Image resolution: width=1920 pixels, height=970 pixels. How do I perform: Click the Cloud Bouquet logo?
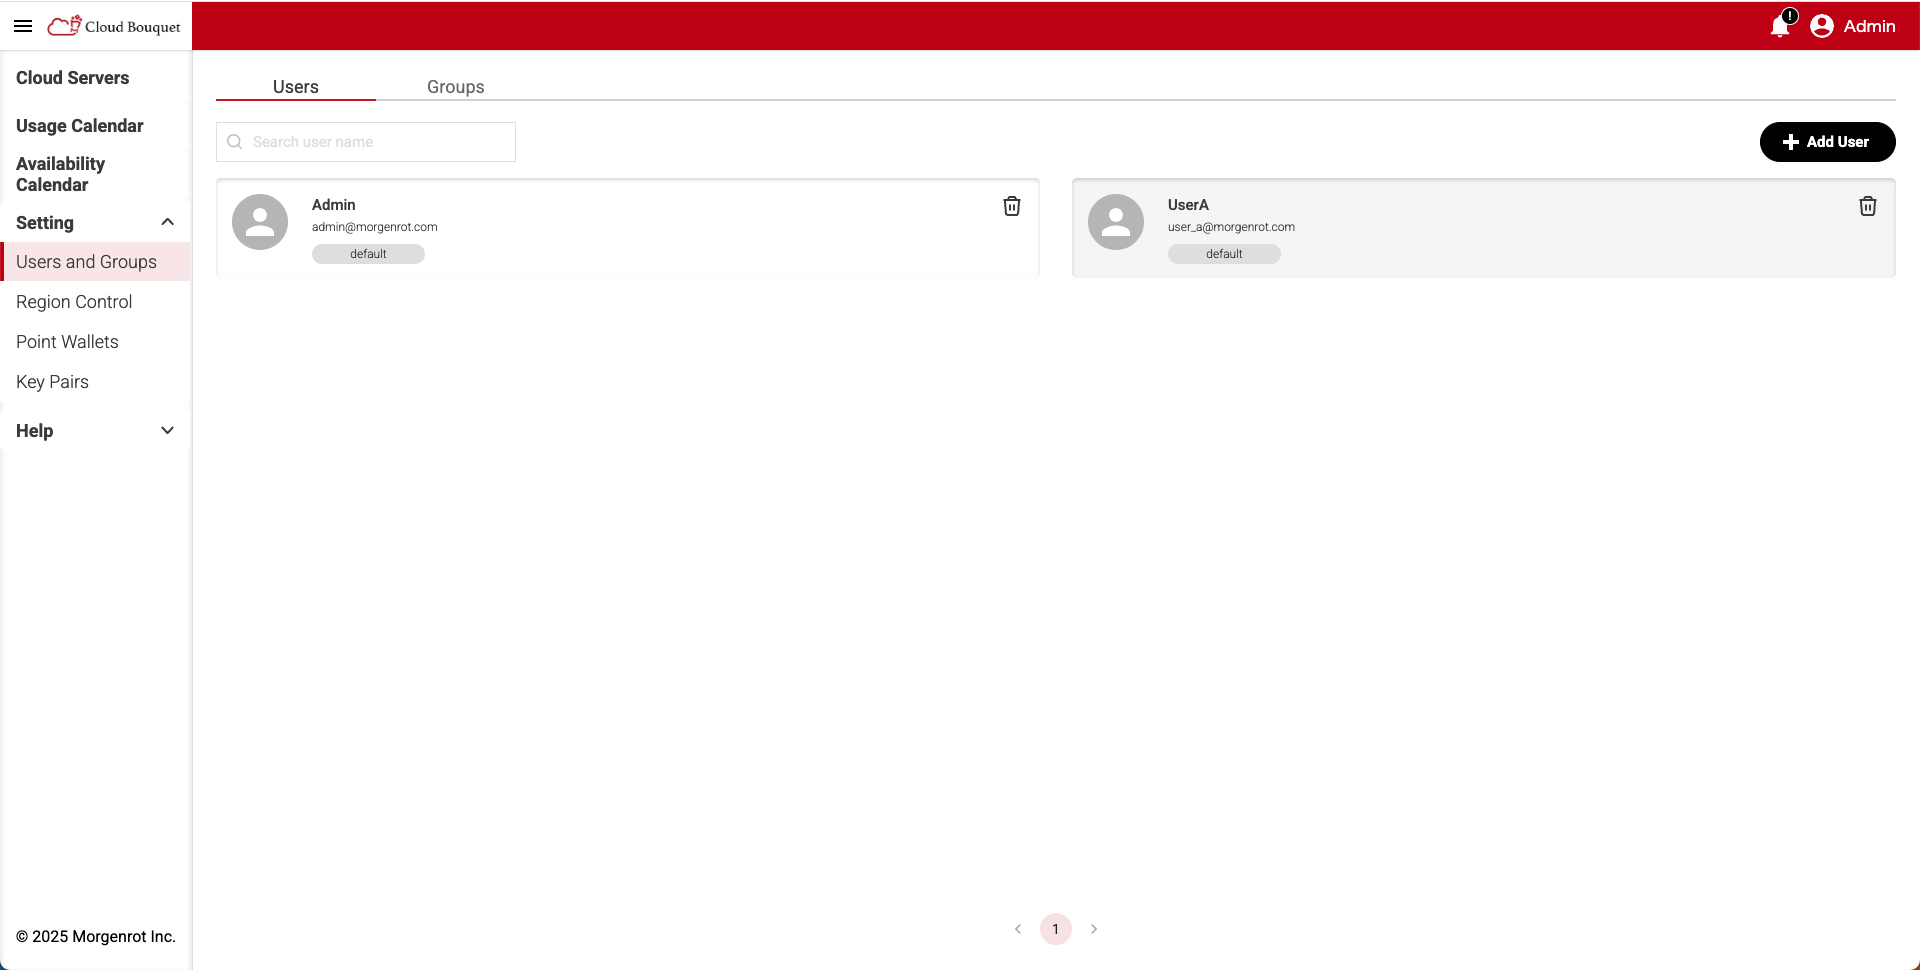coord(112,26)
